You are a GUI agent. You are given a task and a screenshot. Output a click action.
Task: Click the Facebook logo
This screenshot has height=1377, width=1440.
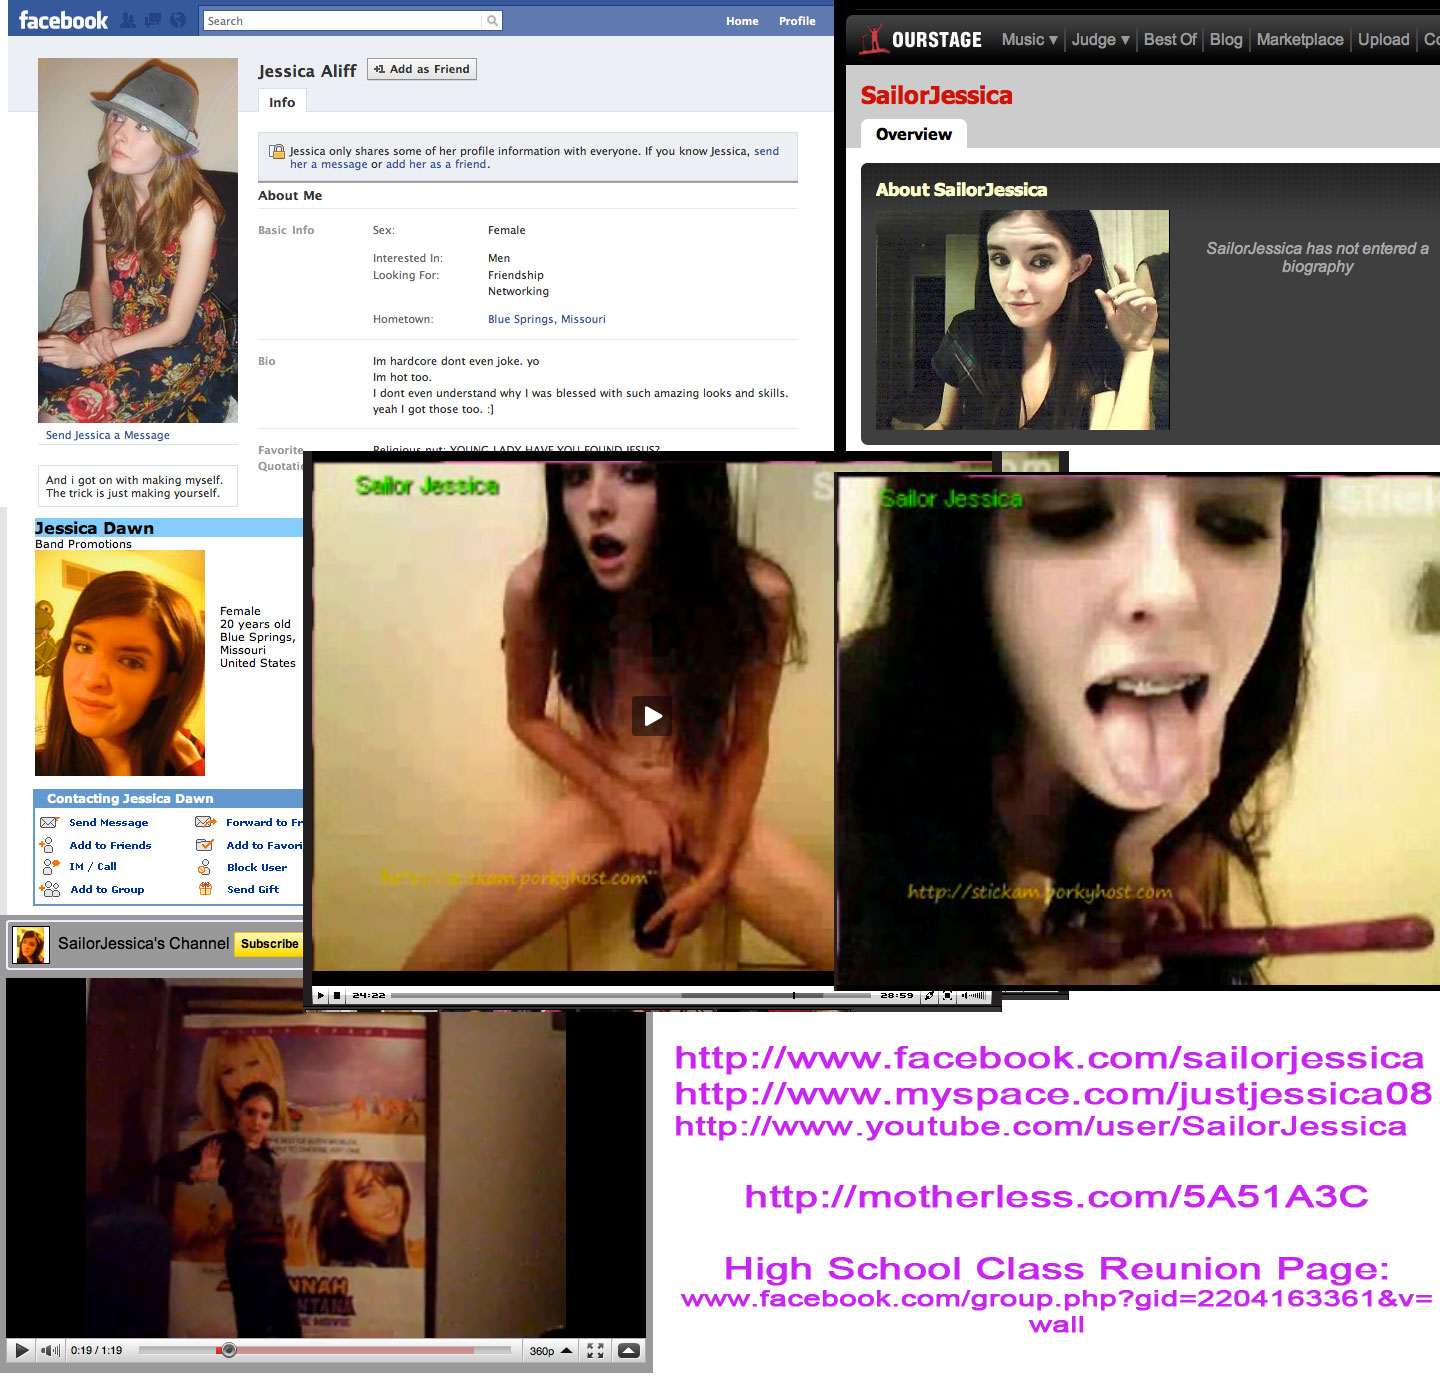point(63,20)
